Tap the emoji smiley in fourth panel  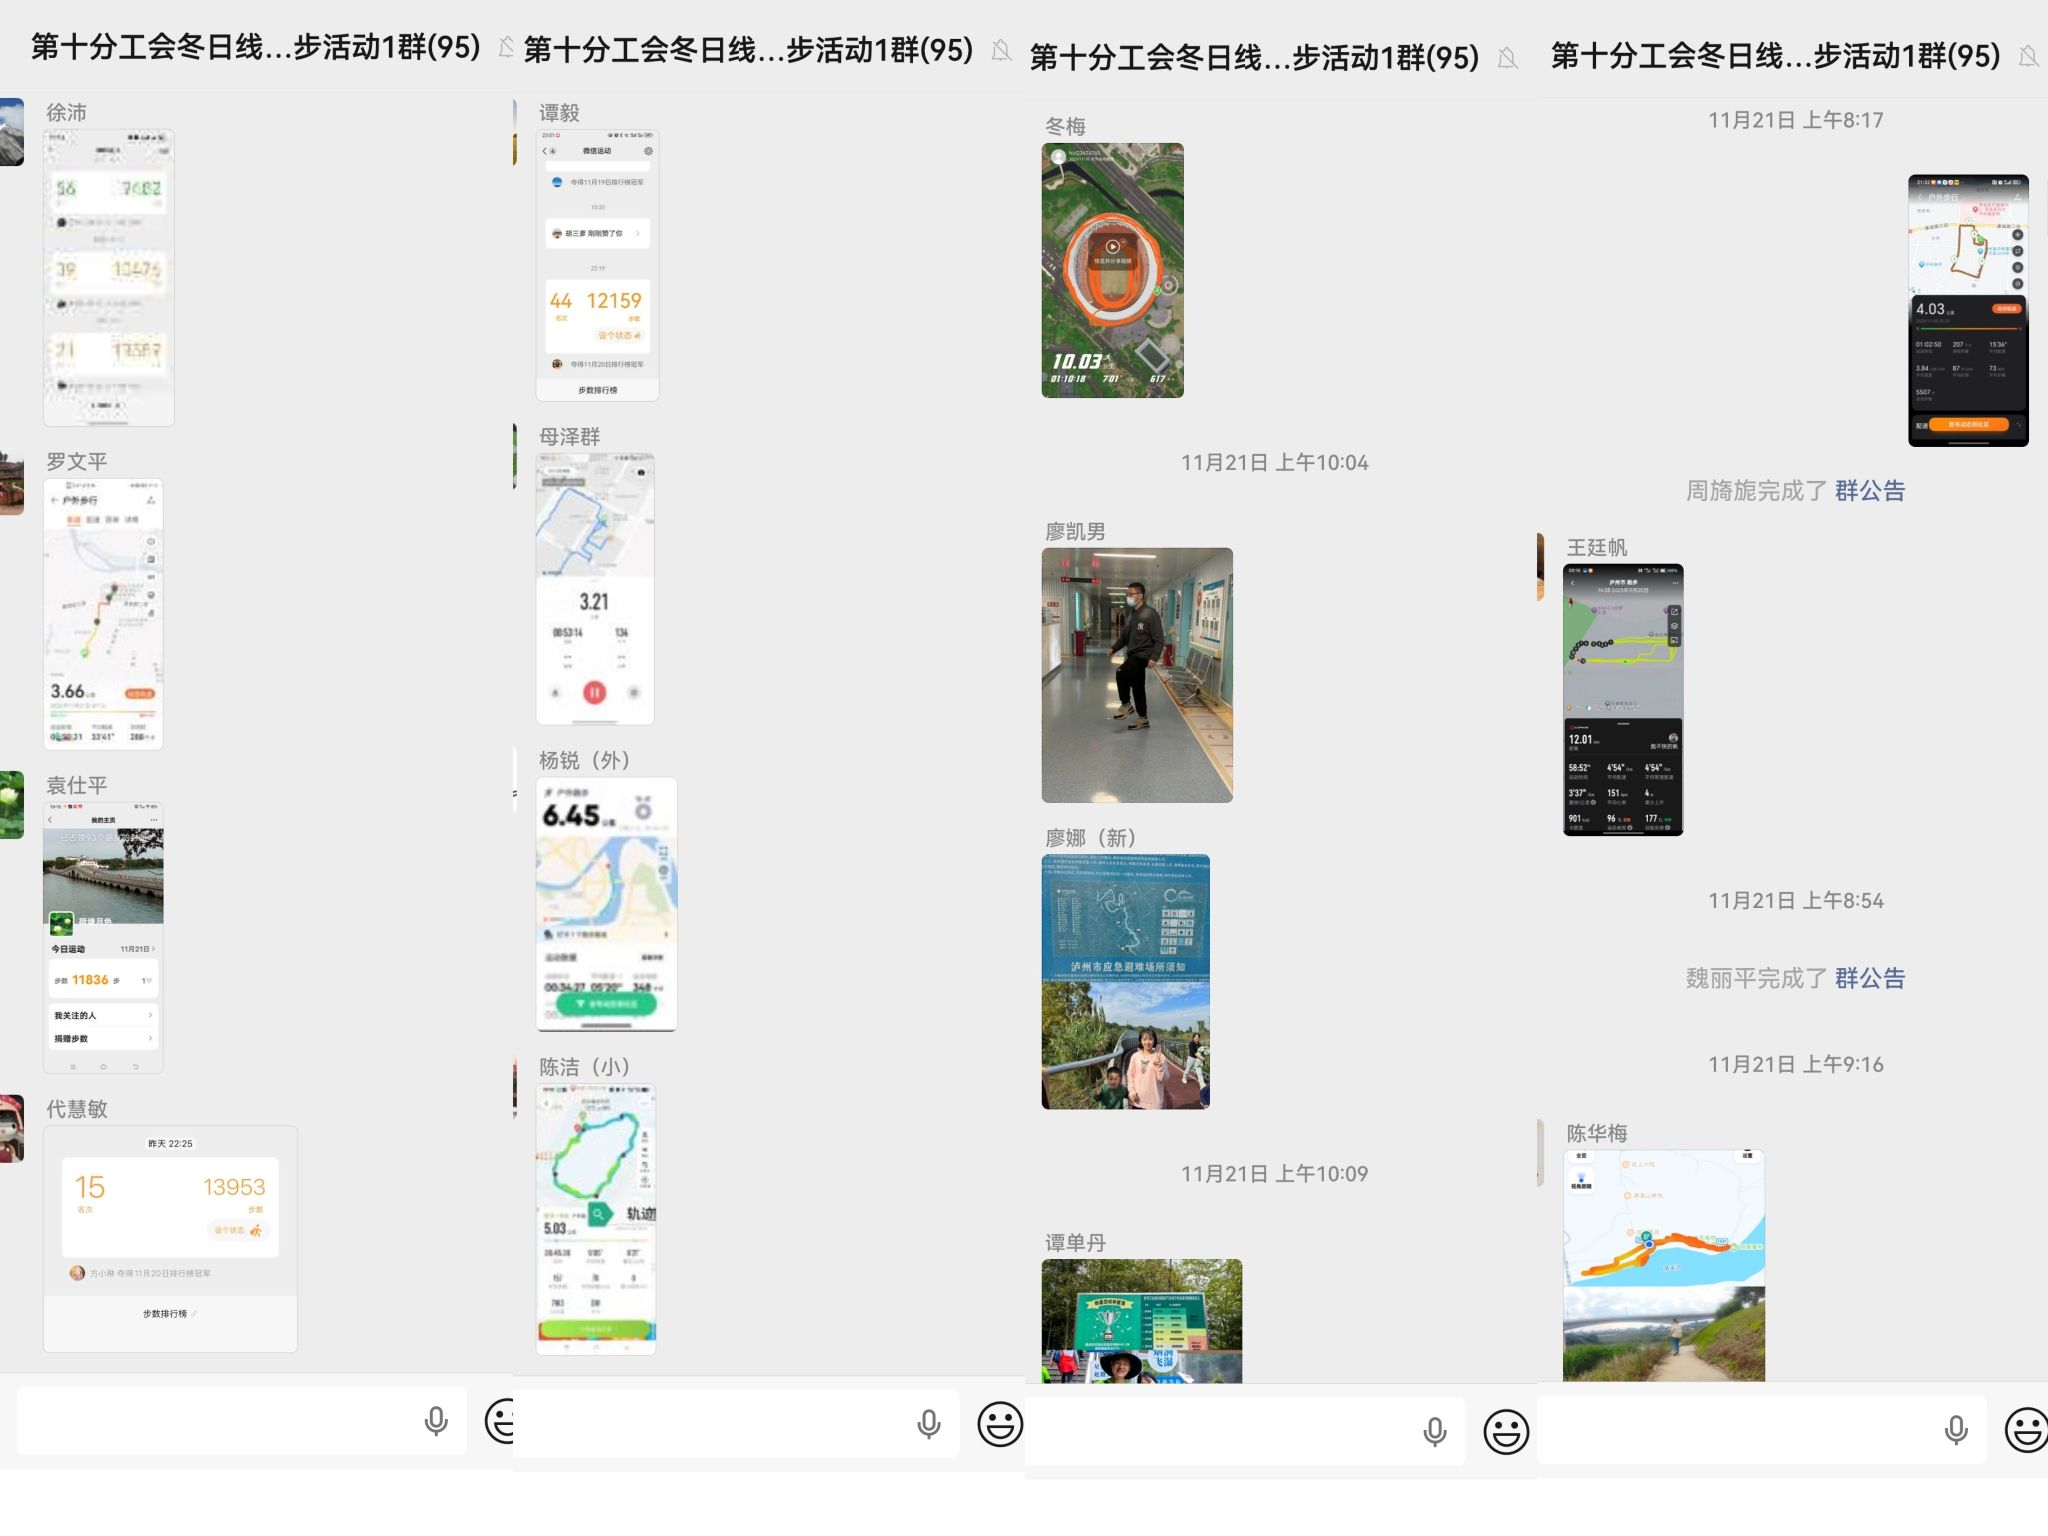click(x=2026, y=1430)
